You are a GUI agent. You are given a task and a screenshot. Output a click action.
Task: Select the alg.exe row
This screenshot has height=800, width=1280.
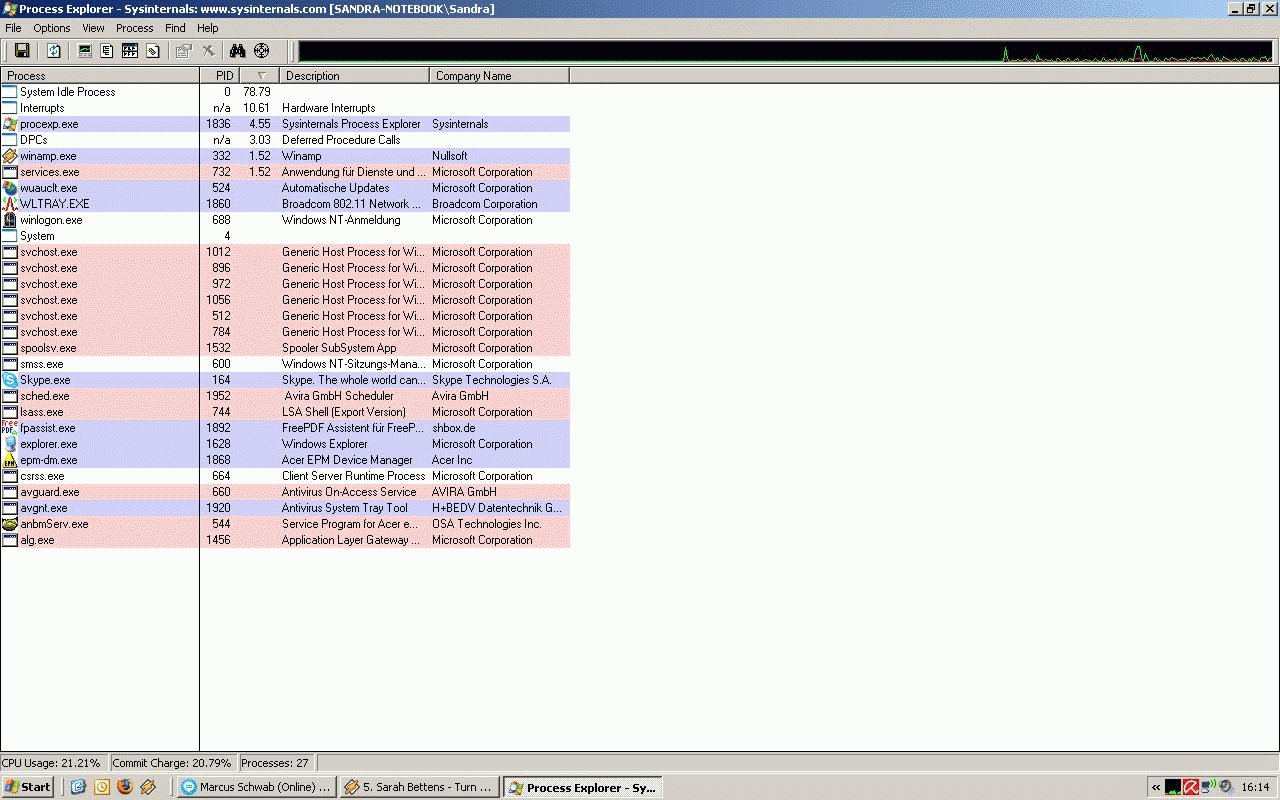285,540
